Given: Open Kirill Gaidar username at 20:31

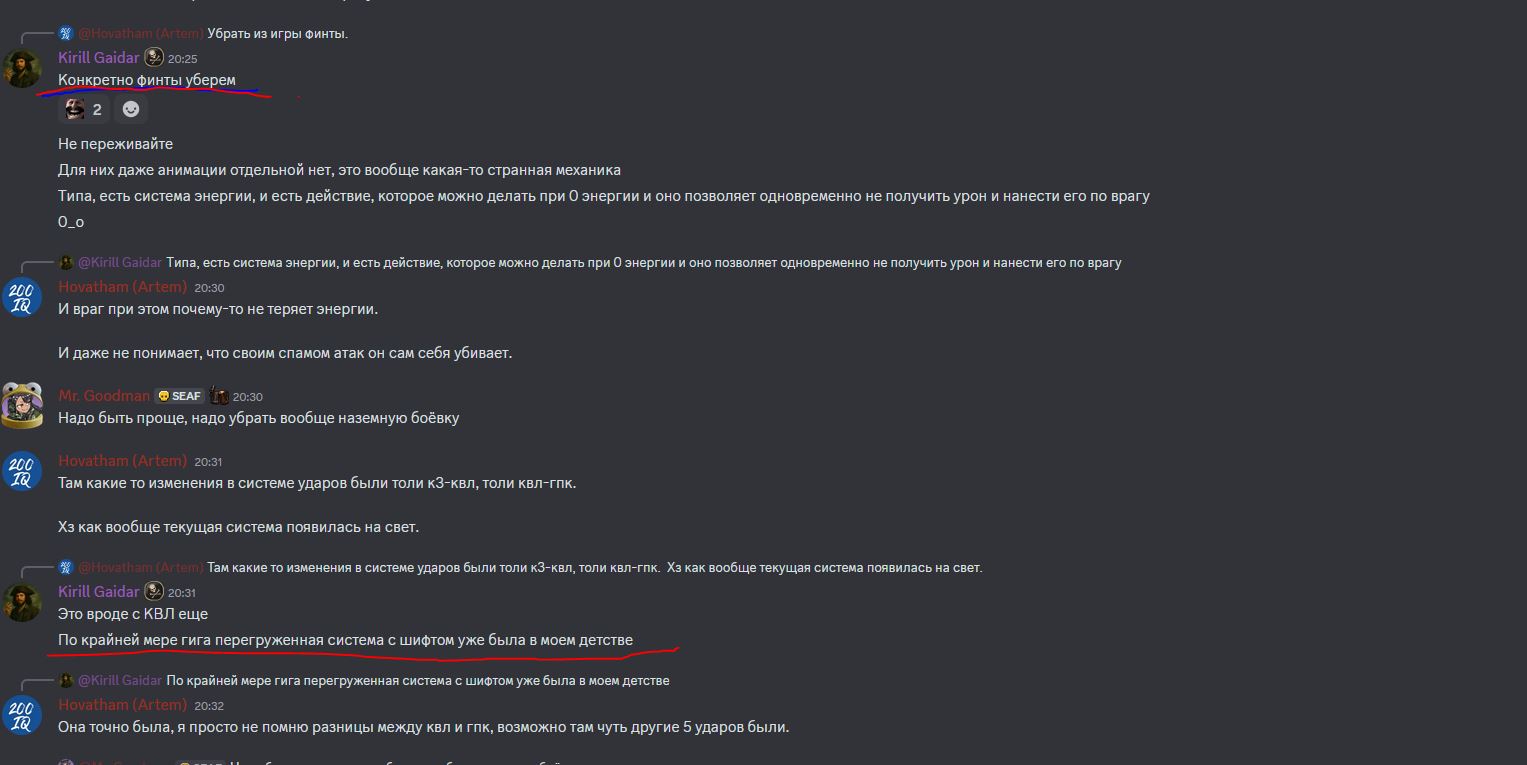Looking at the screenshot, I should (99, 591).
